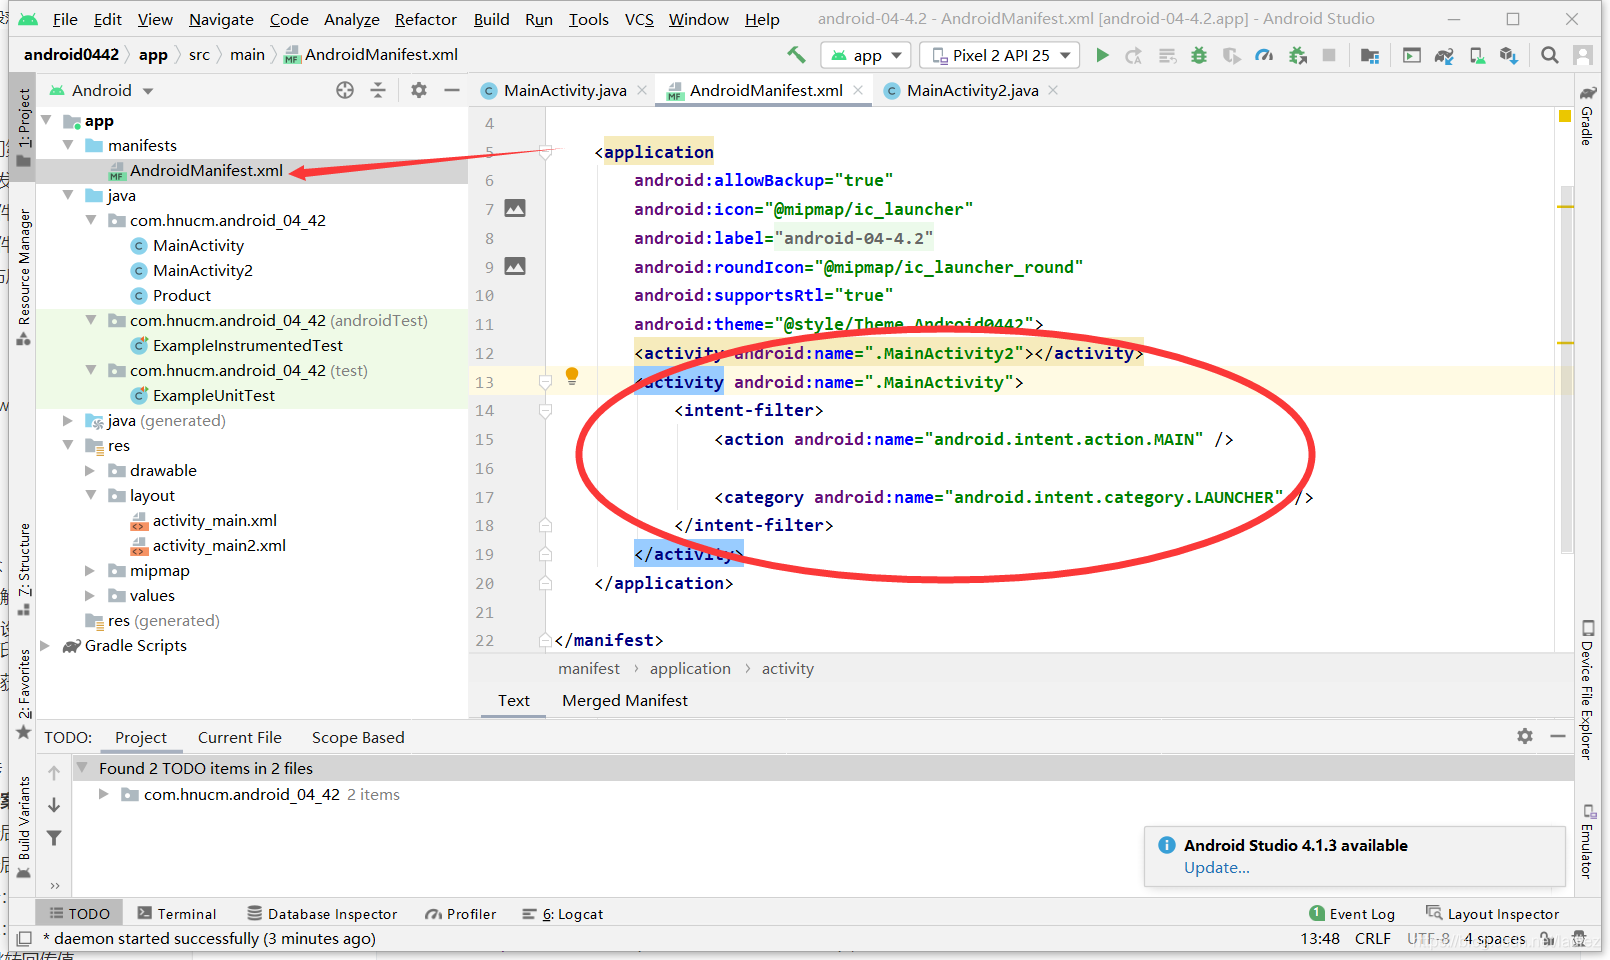The width and height of the screenshot is (1610, 960).
Task: Open the AVD Manager icon
Action: 1477,56
